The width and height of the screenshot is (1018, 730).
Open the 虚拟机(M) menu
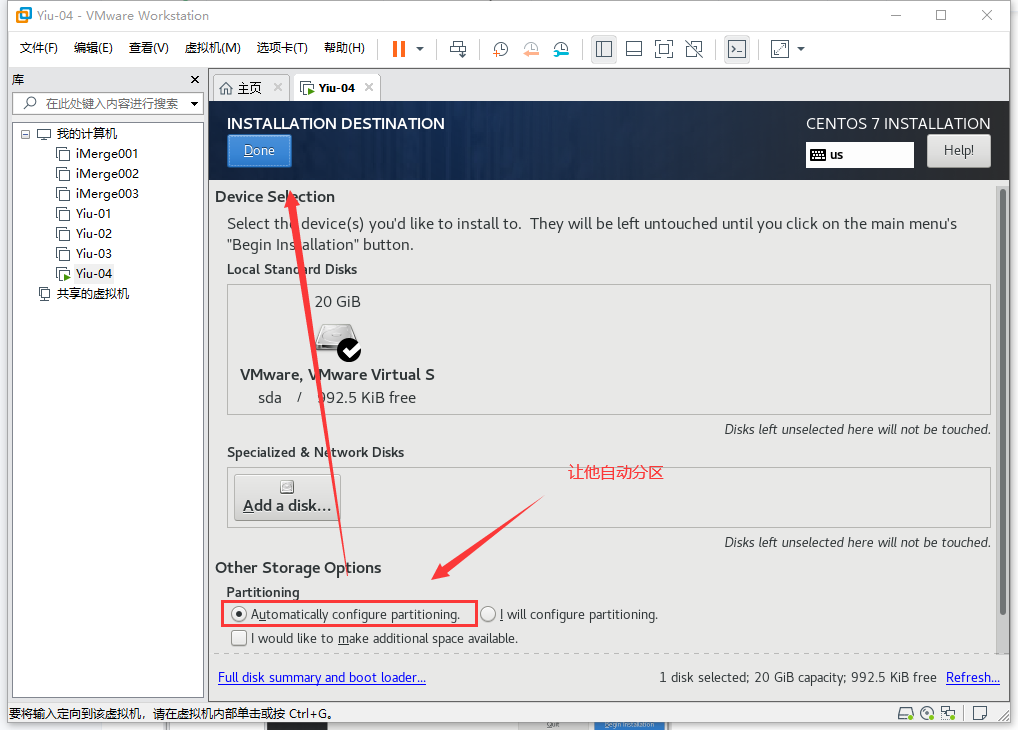pos(212,48)
